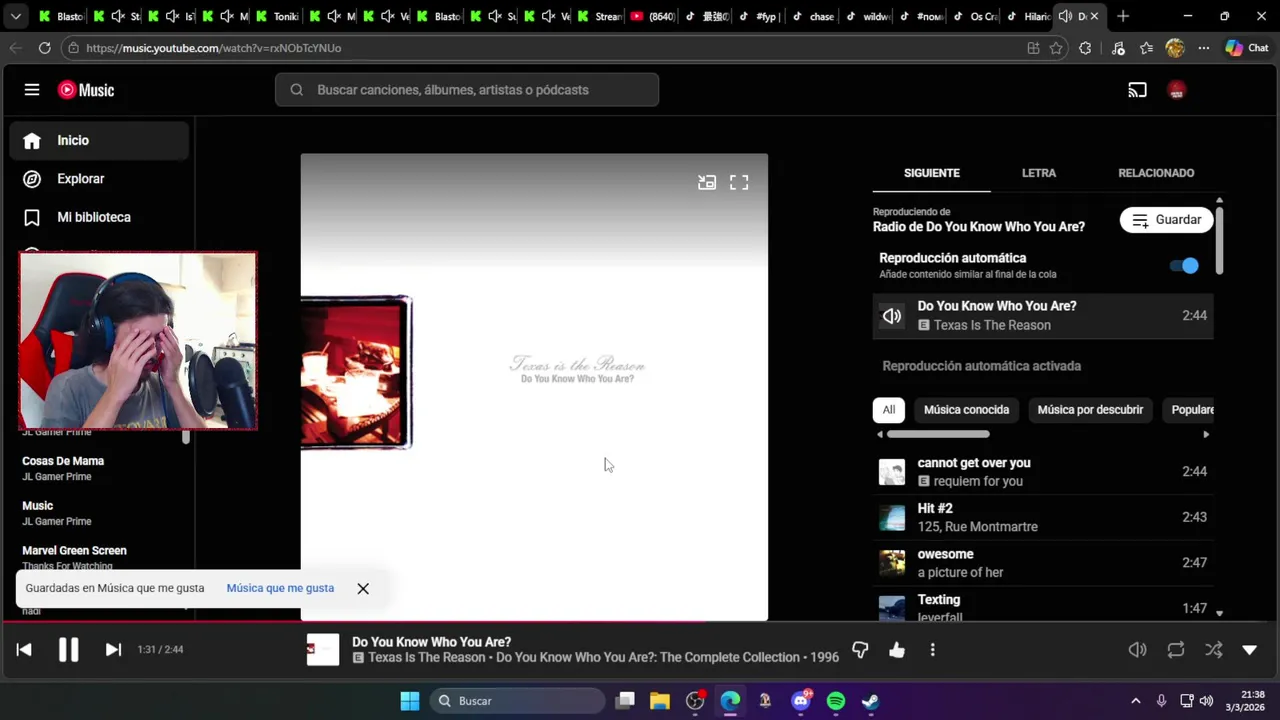Viewport: 1280px width, 720px height.
Task: Open the Windows Start menu
Action: click(x=410, y=701)
